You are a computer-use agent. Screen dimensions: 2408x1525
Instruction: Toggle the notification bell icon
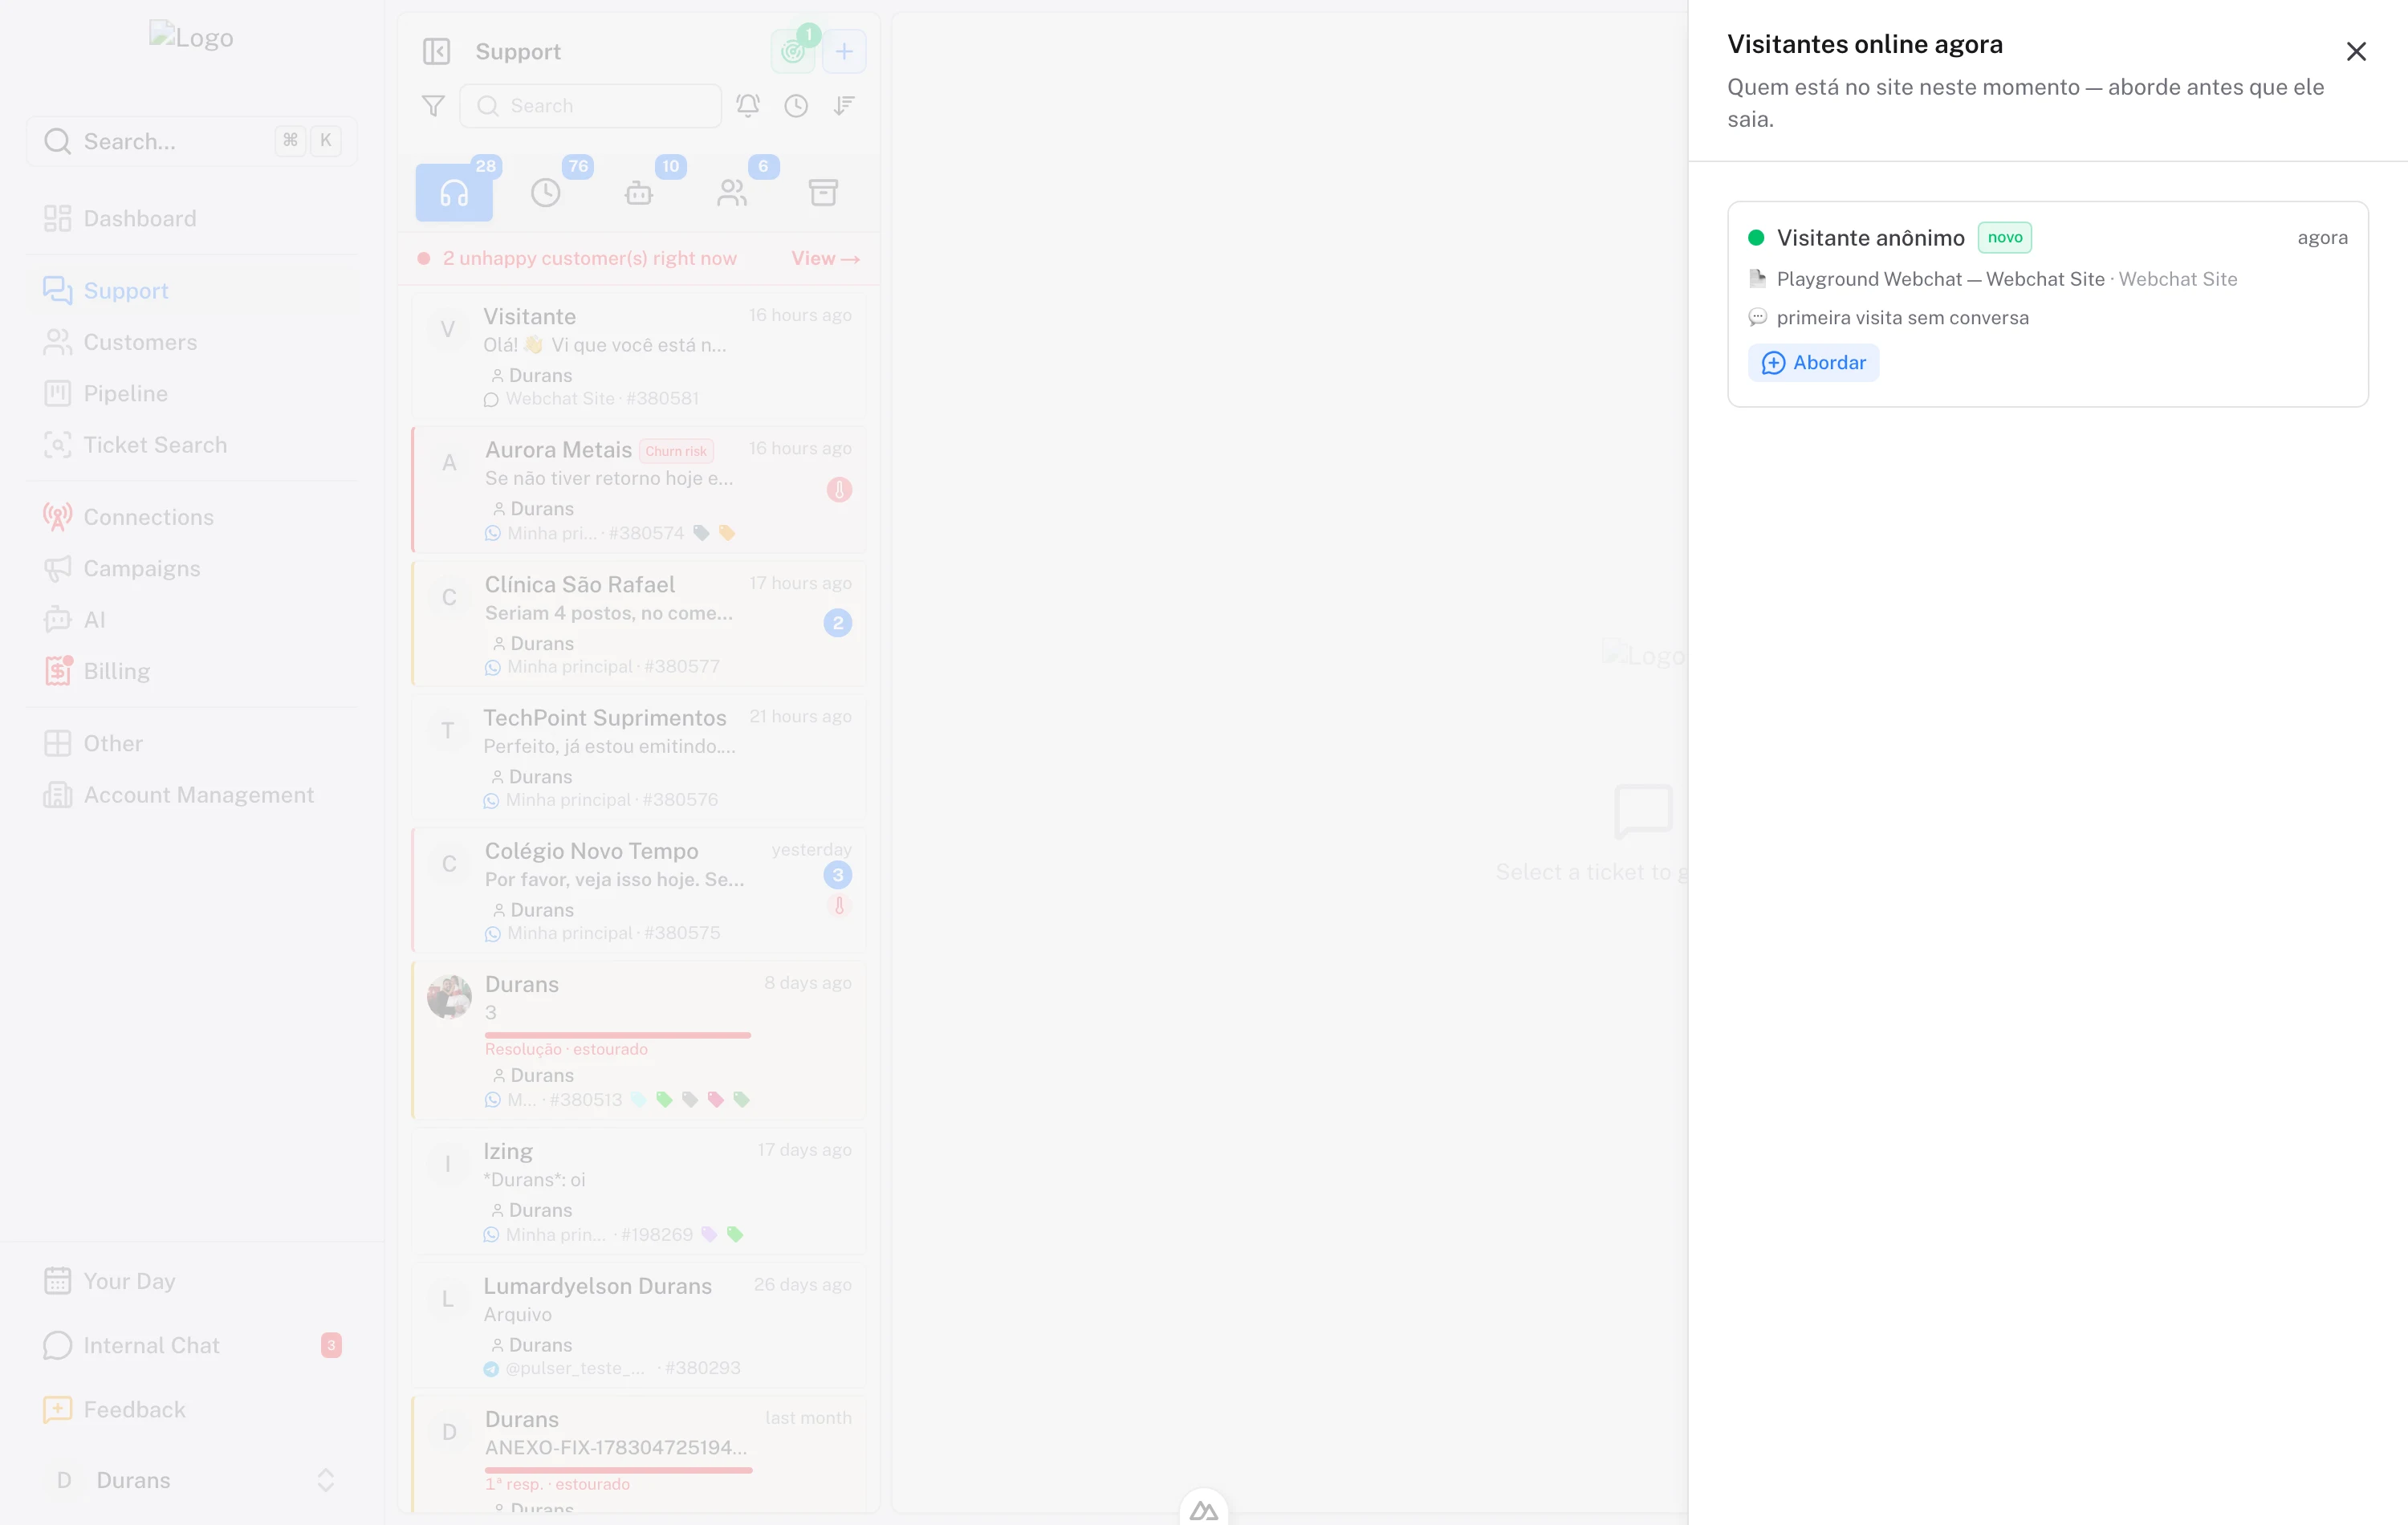(x=748, y=106)
